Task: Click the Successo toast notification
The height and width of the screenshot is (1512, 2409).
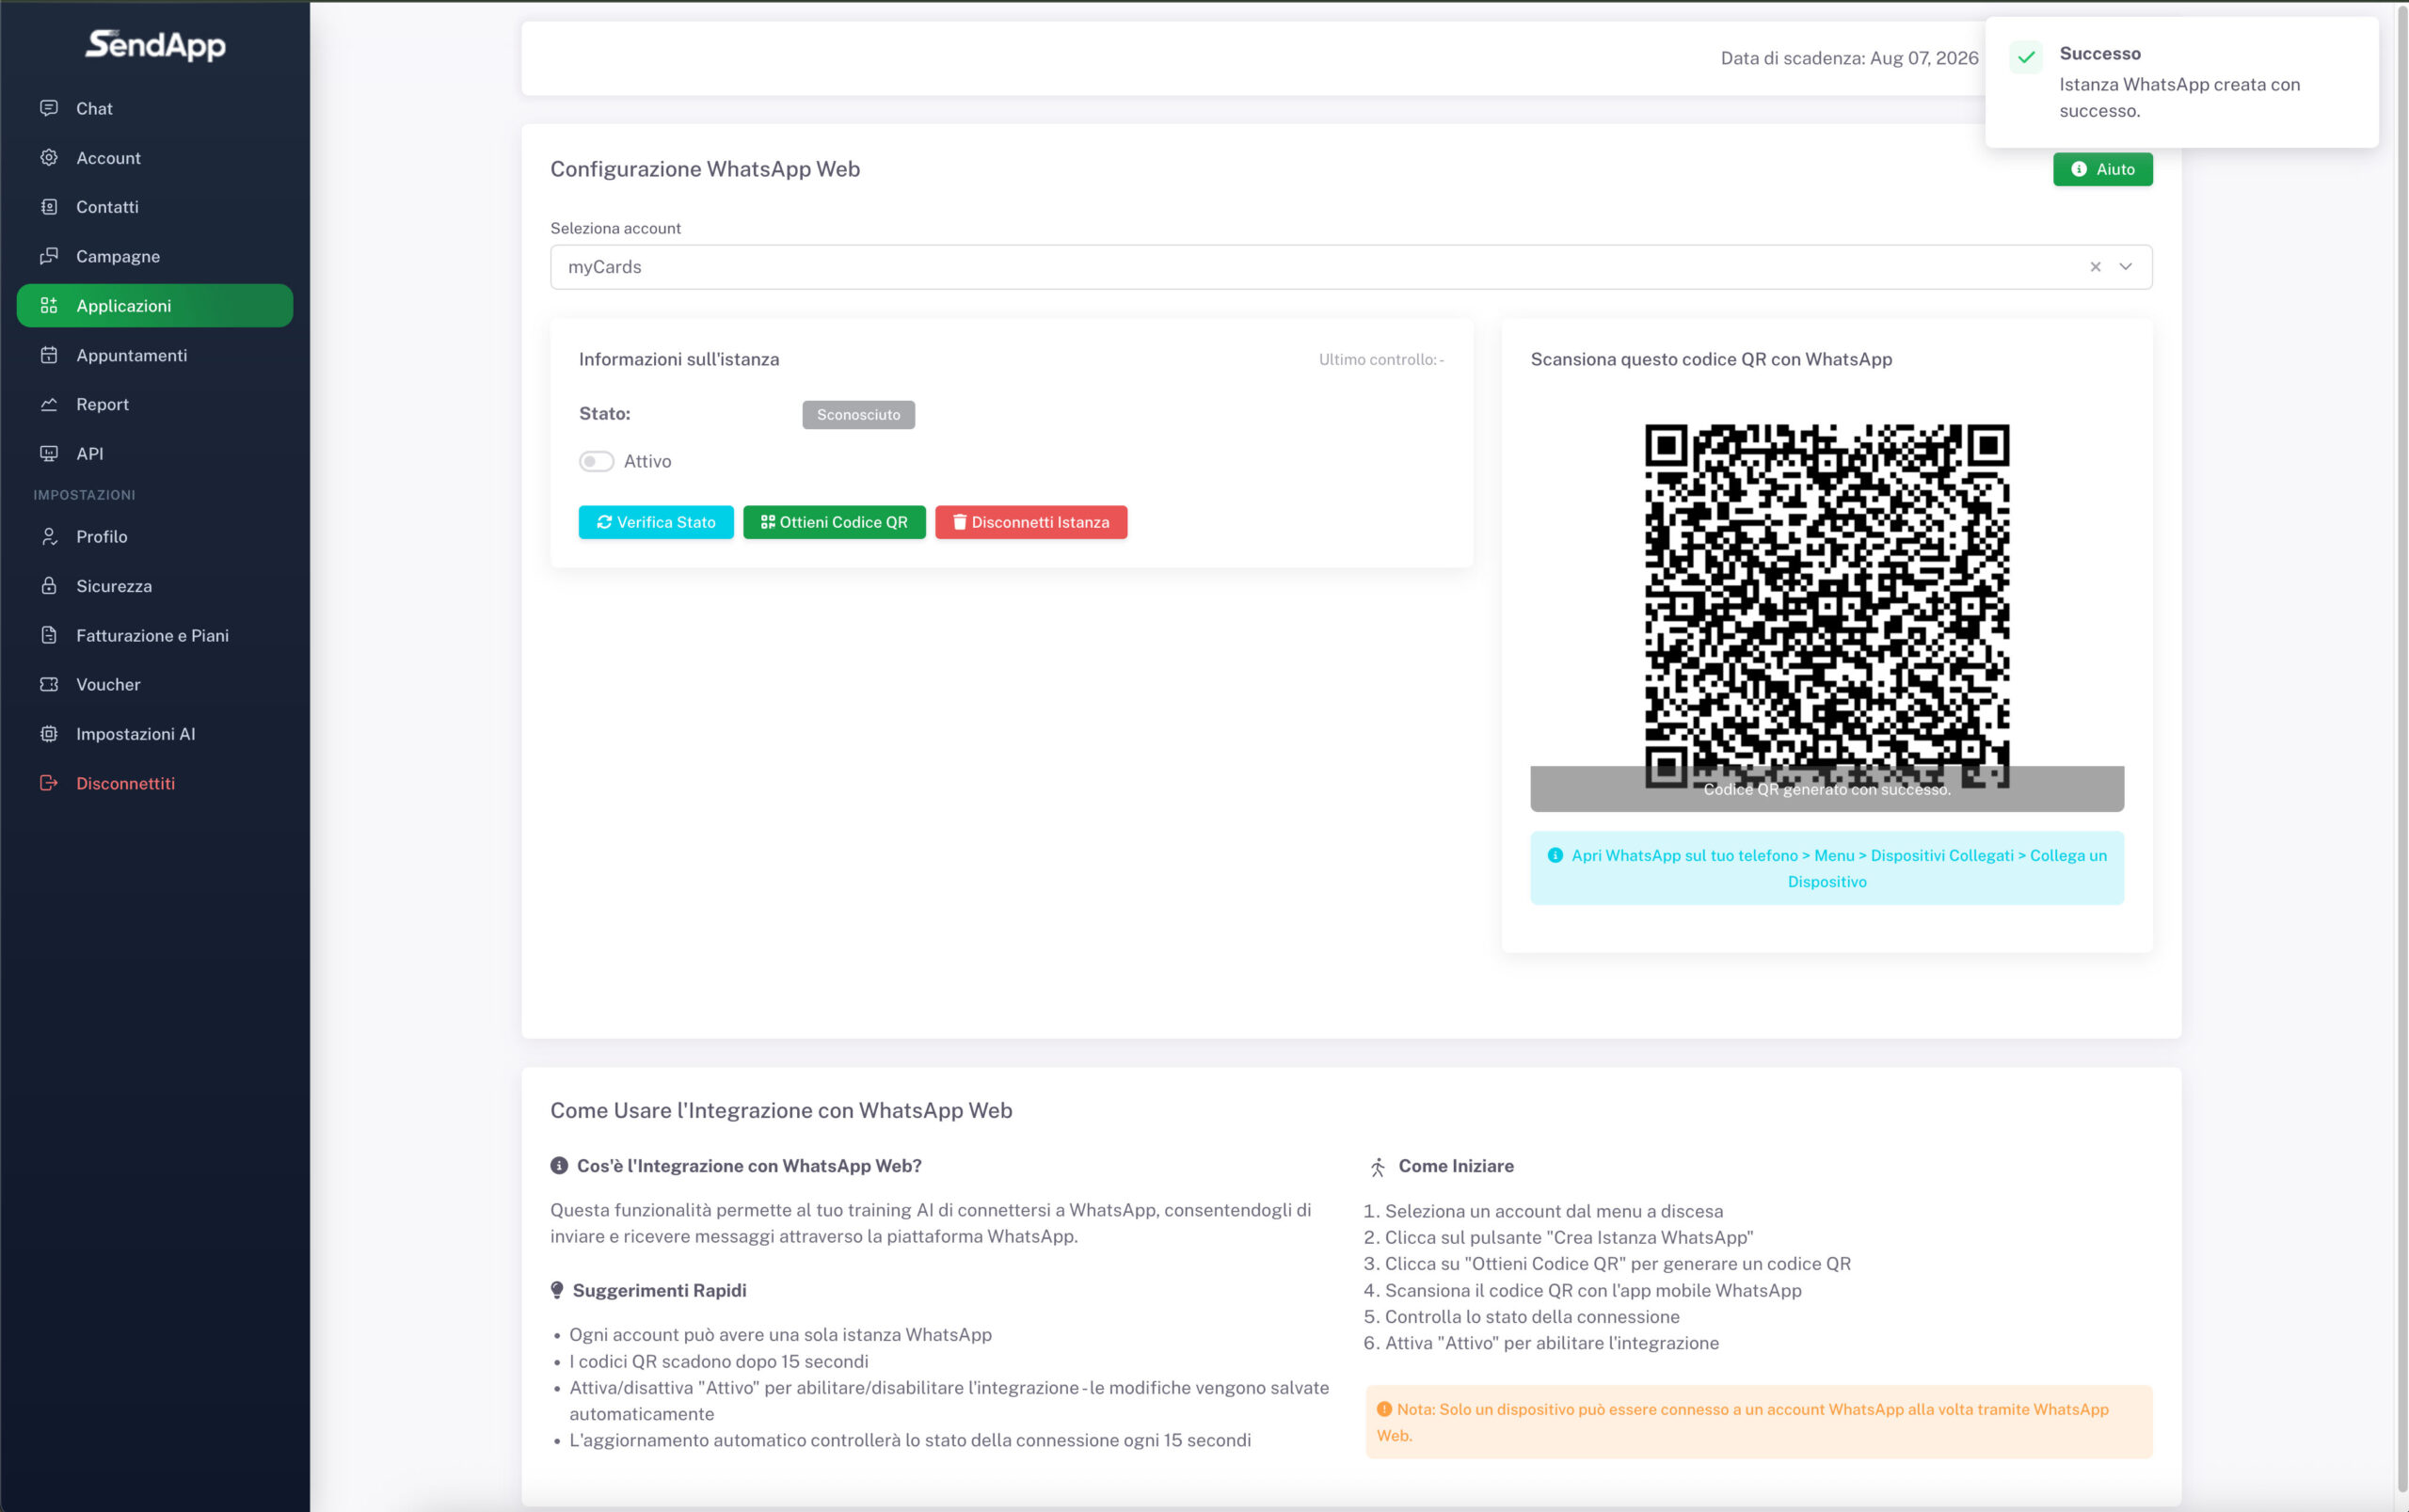Action: click(x=2182, y=82)
